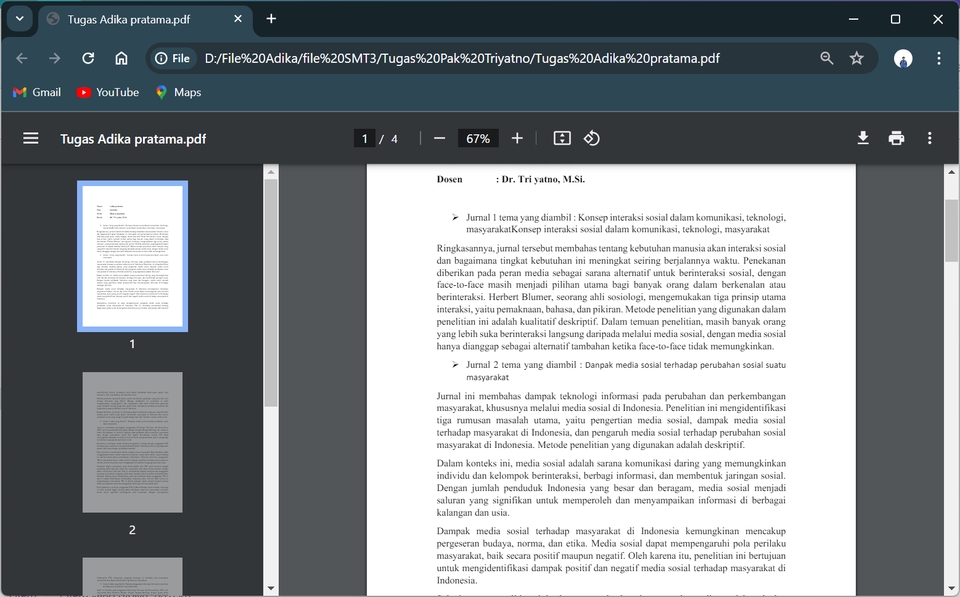
Task: Open the tab search dropdown arrow
Action: 20,18
